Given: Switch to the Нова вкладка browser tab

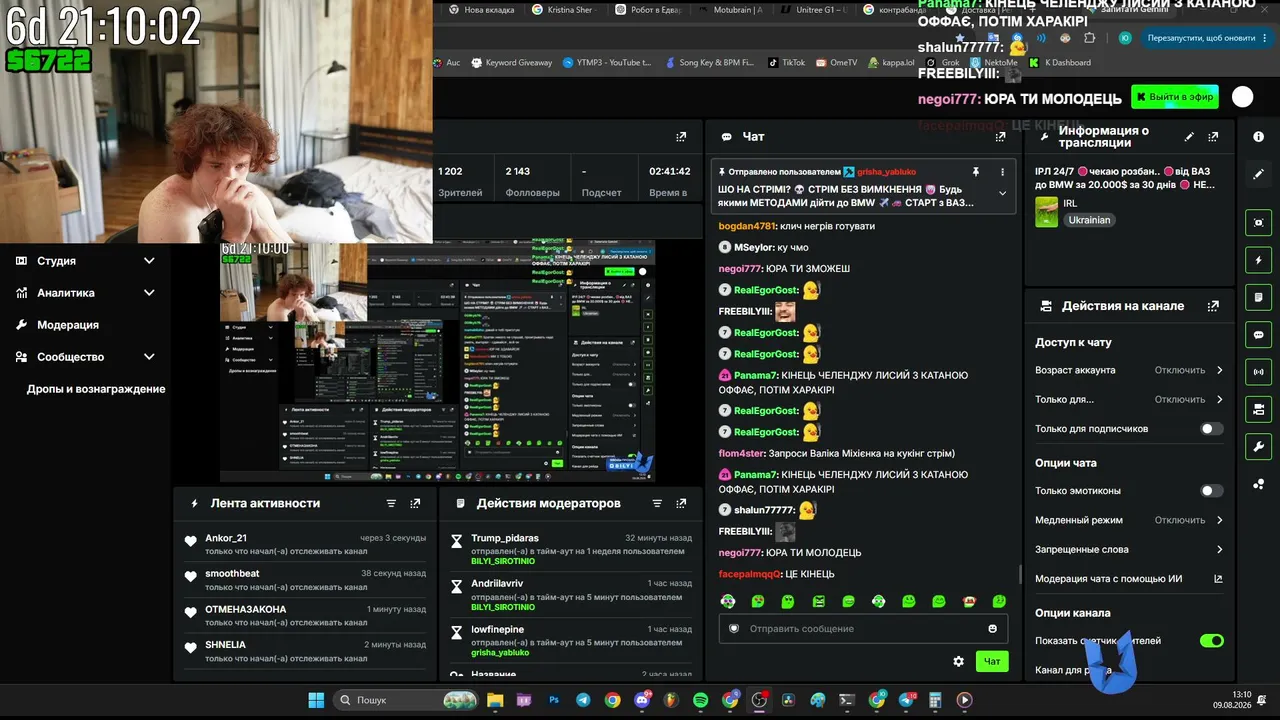Looking at the screenshot, I should click(x=482, y=10).
